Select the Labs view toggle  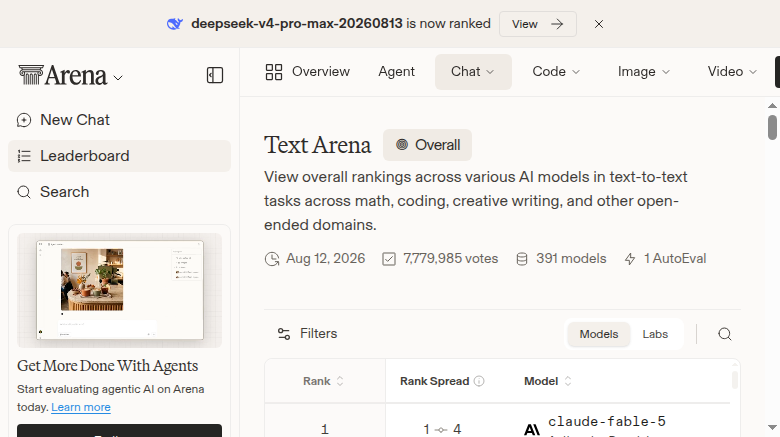655,334
